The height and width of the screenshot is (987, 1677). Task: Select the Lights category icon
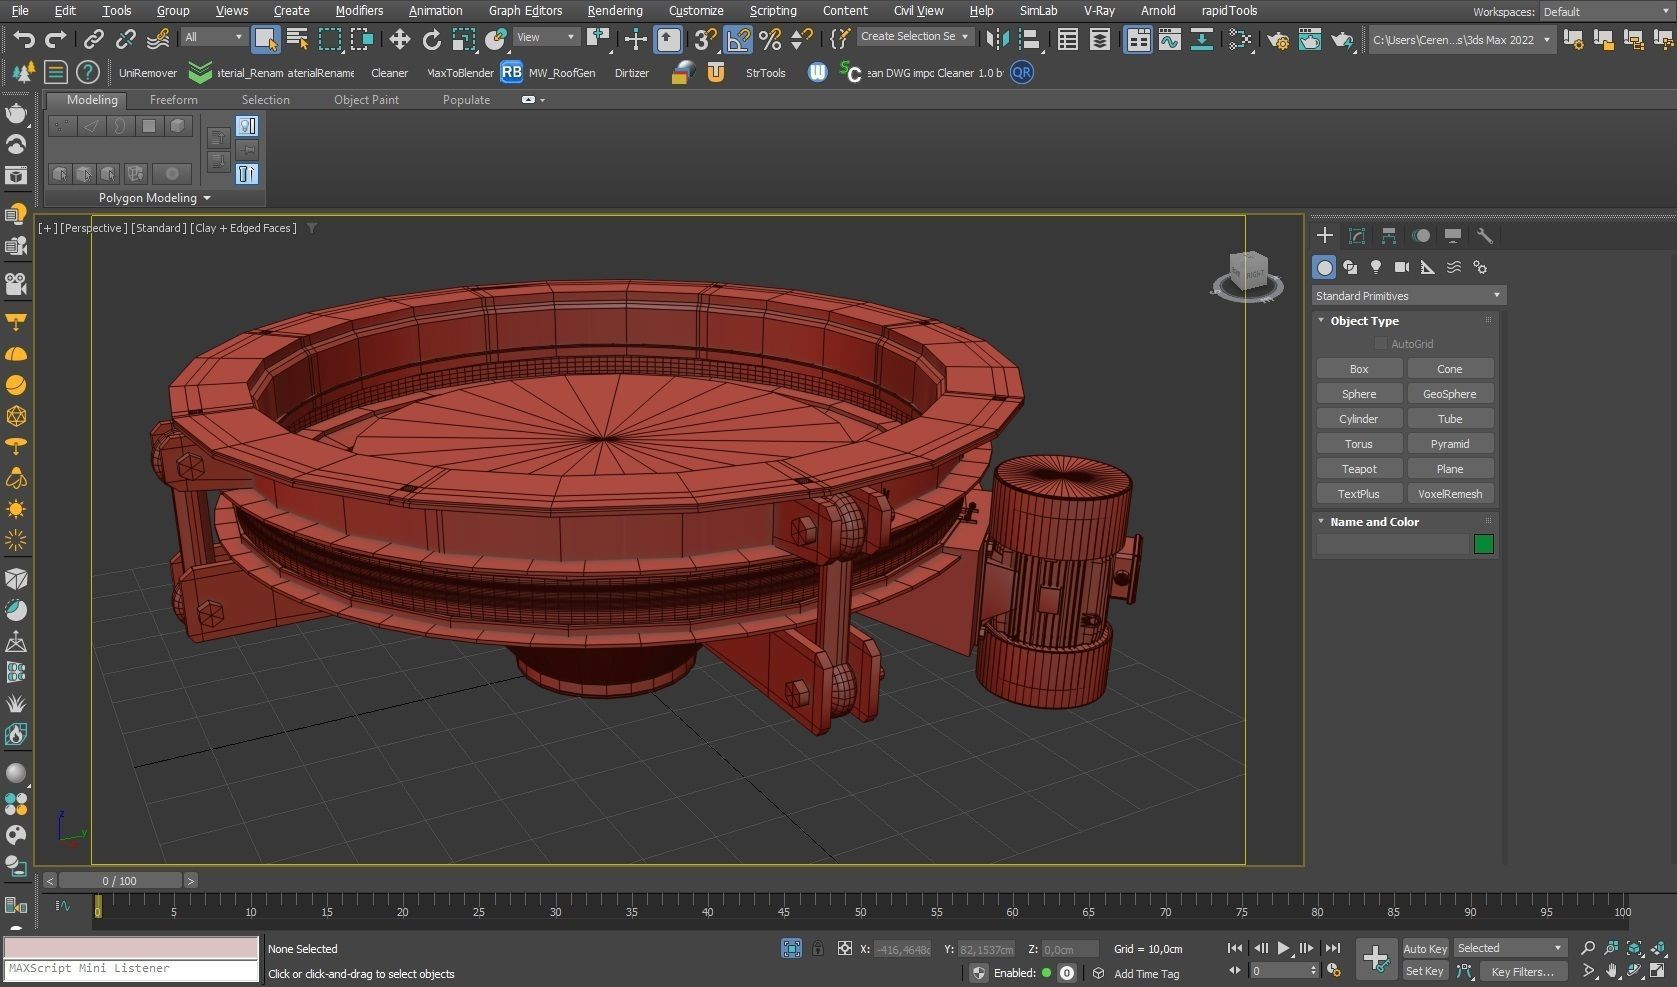point(1376,267)
